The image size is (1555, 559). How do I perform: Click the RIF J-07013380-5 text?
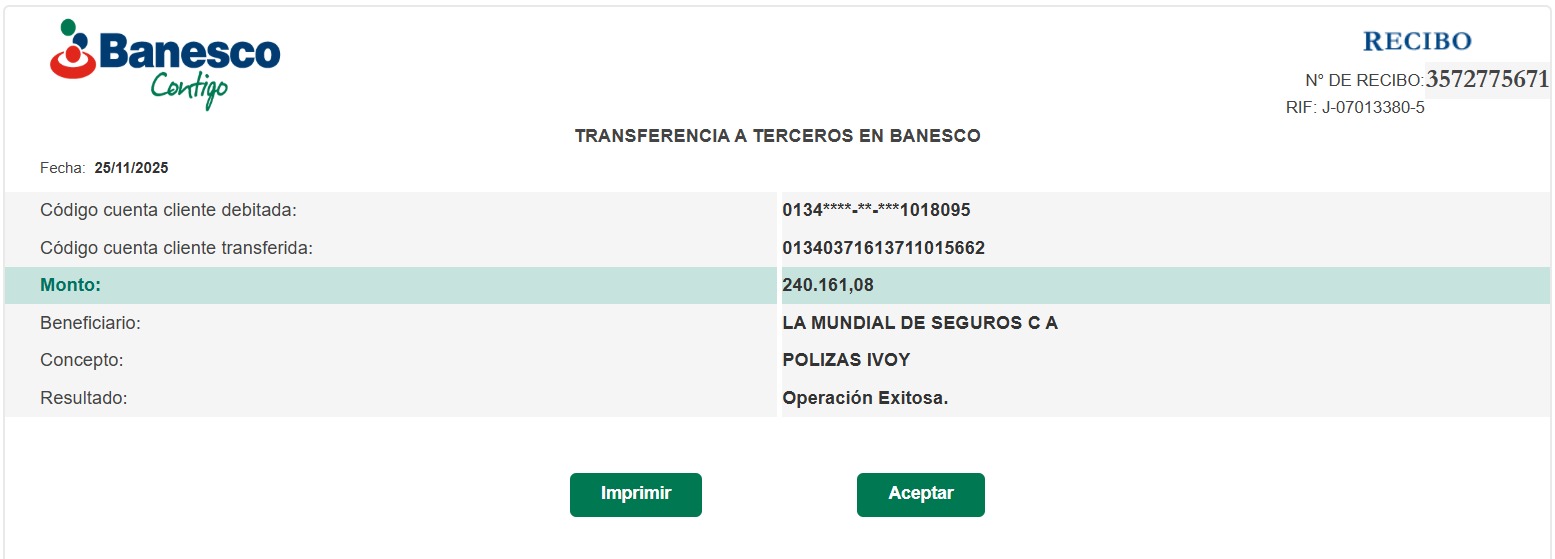(x=1355, y=108)
